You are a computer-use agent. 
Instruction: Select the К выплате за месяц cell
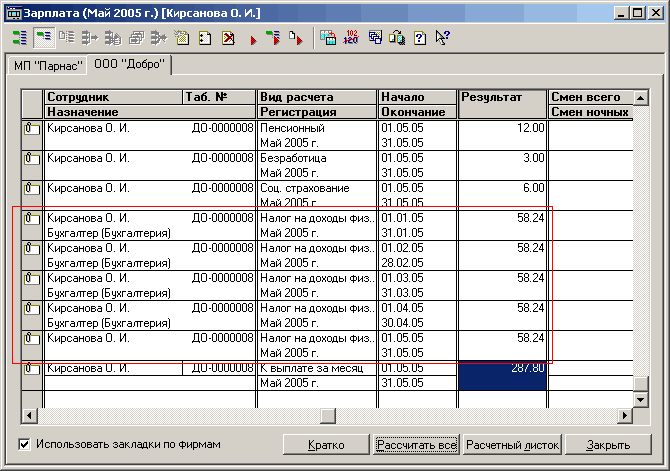[317, 368]
